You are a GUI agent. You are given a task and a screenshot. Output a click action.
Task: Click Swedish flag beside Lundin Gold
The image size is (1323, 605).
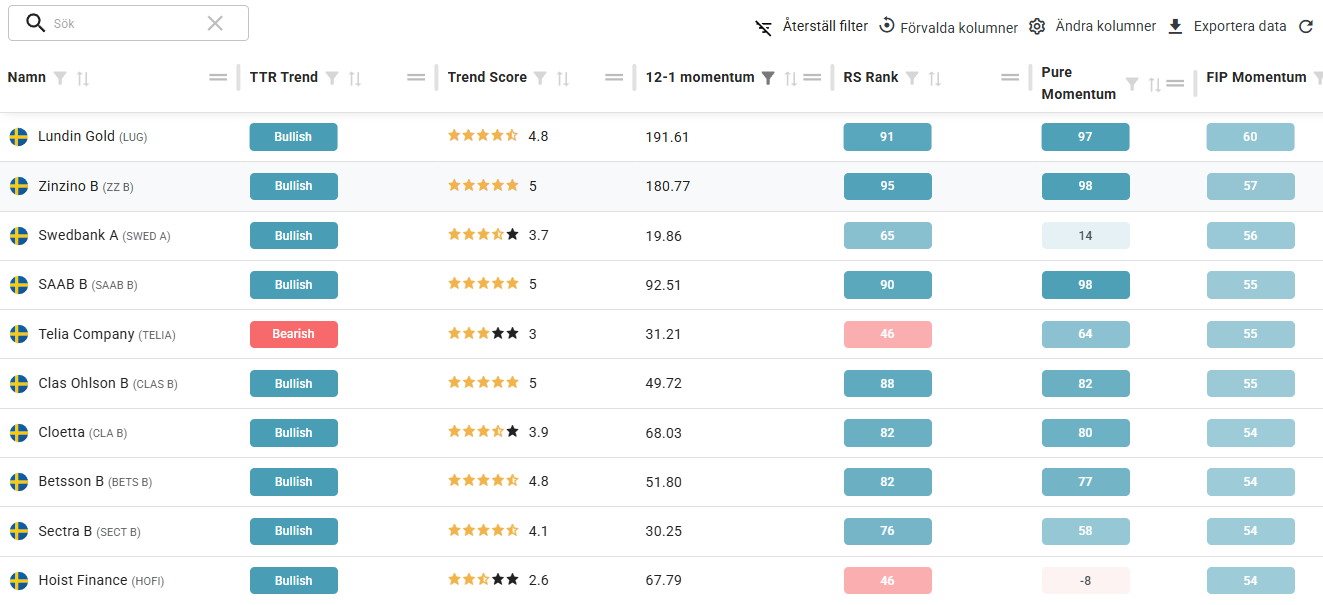(x=18, y=137)
